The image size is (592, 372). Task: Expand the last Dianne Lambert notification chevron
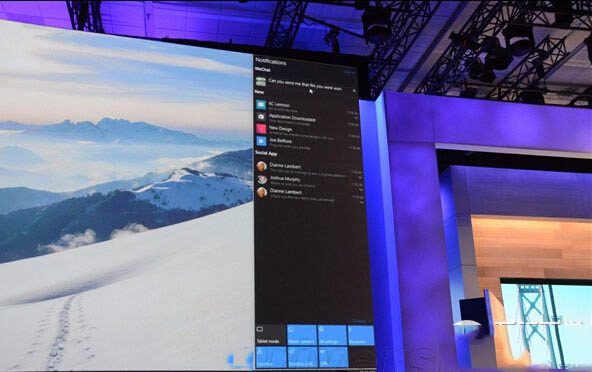(361, 202)
